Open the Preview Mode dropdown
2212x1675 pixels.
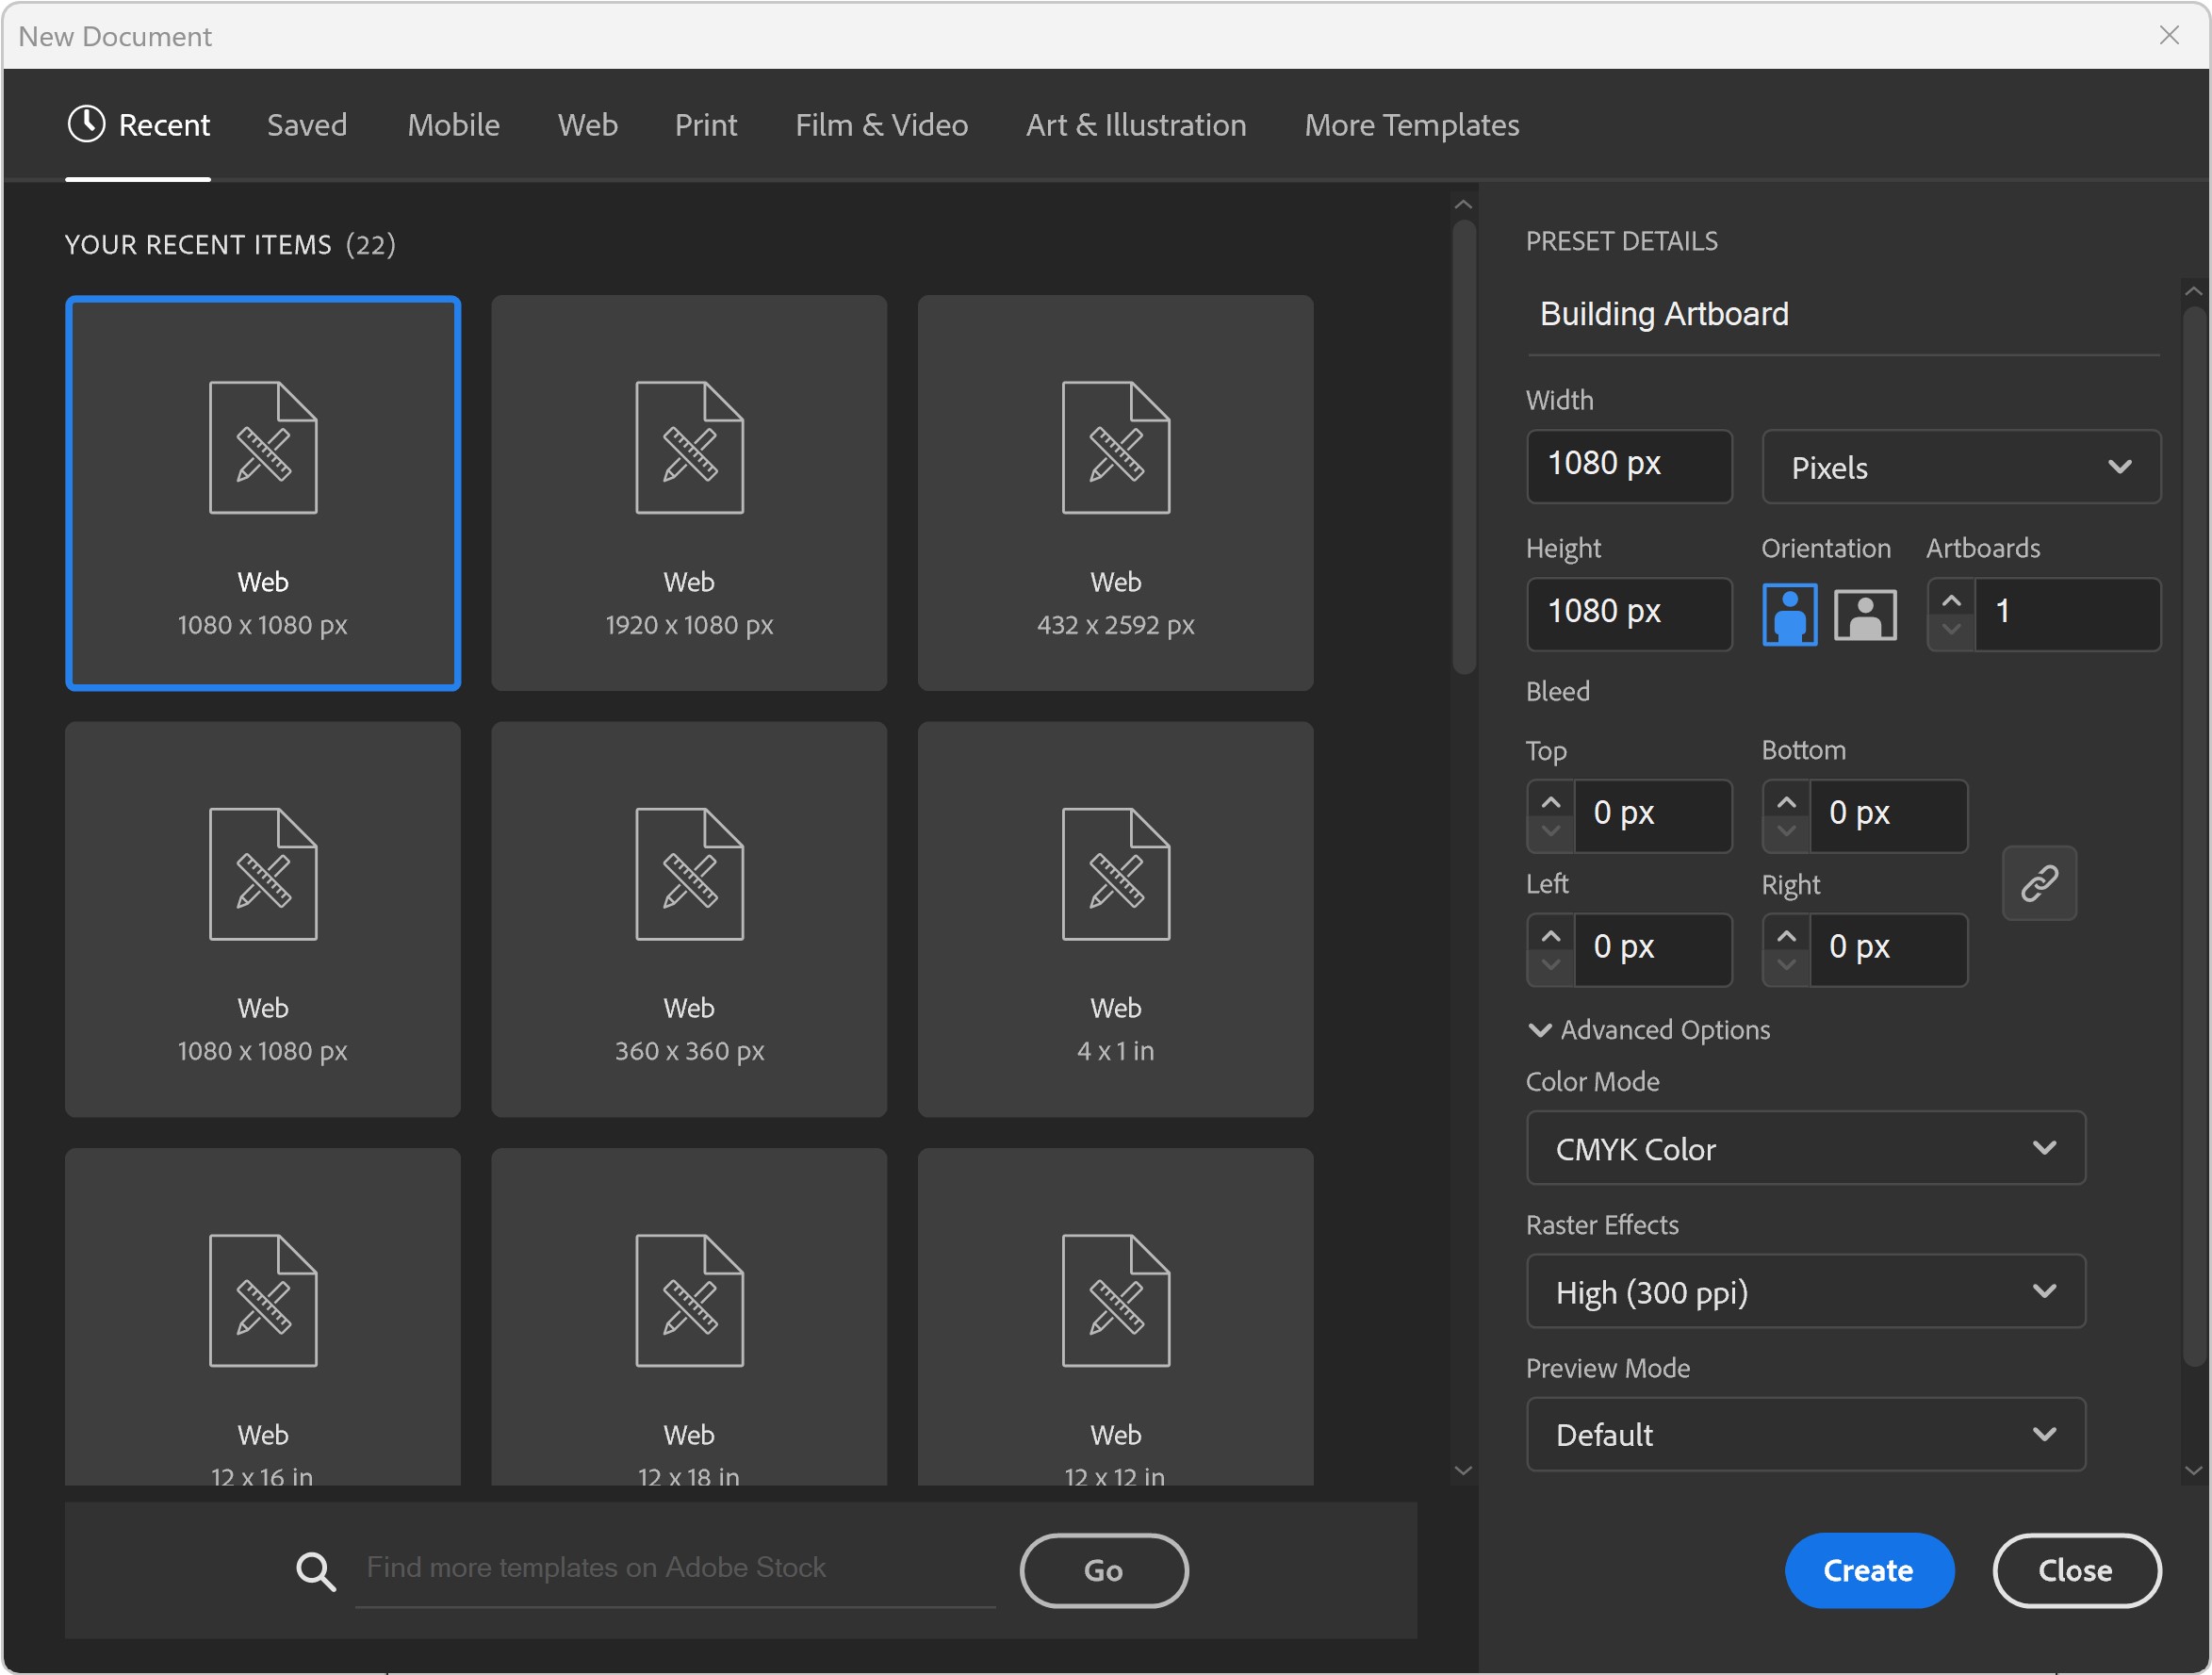point(1806,1434)
